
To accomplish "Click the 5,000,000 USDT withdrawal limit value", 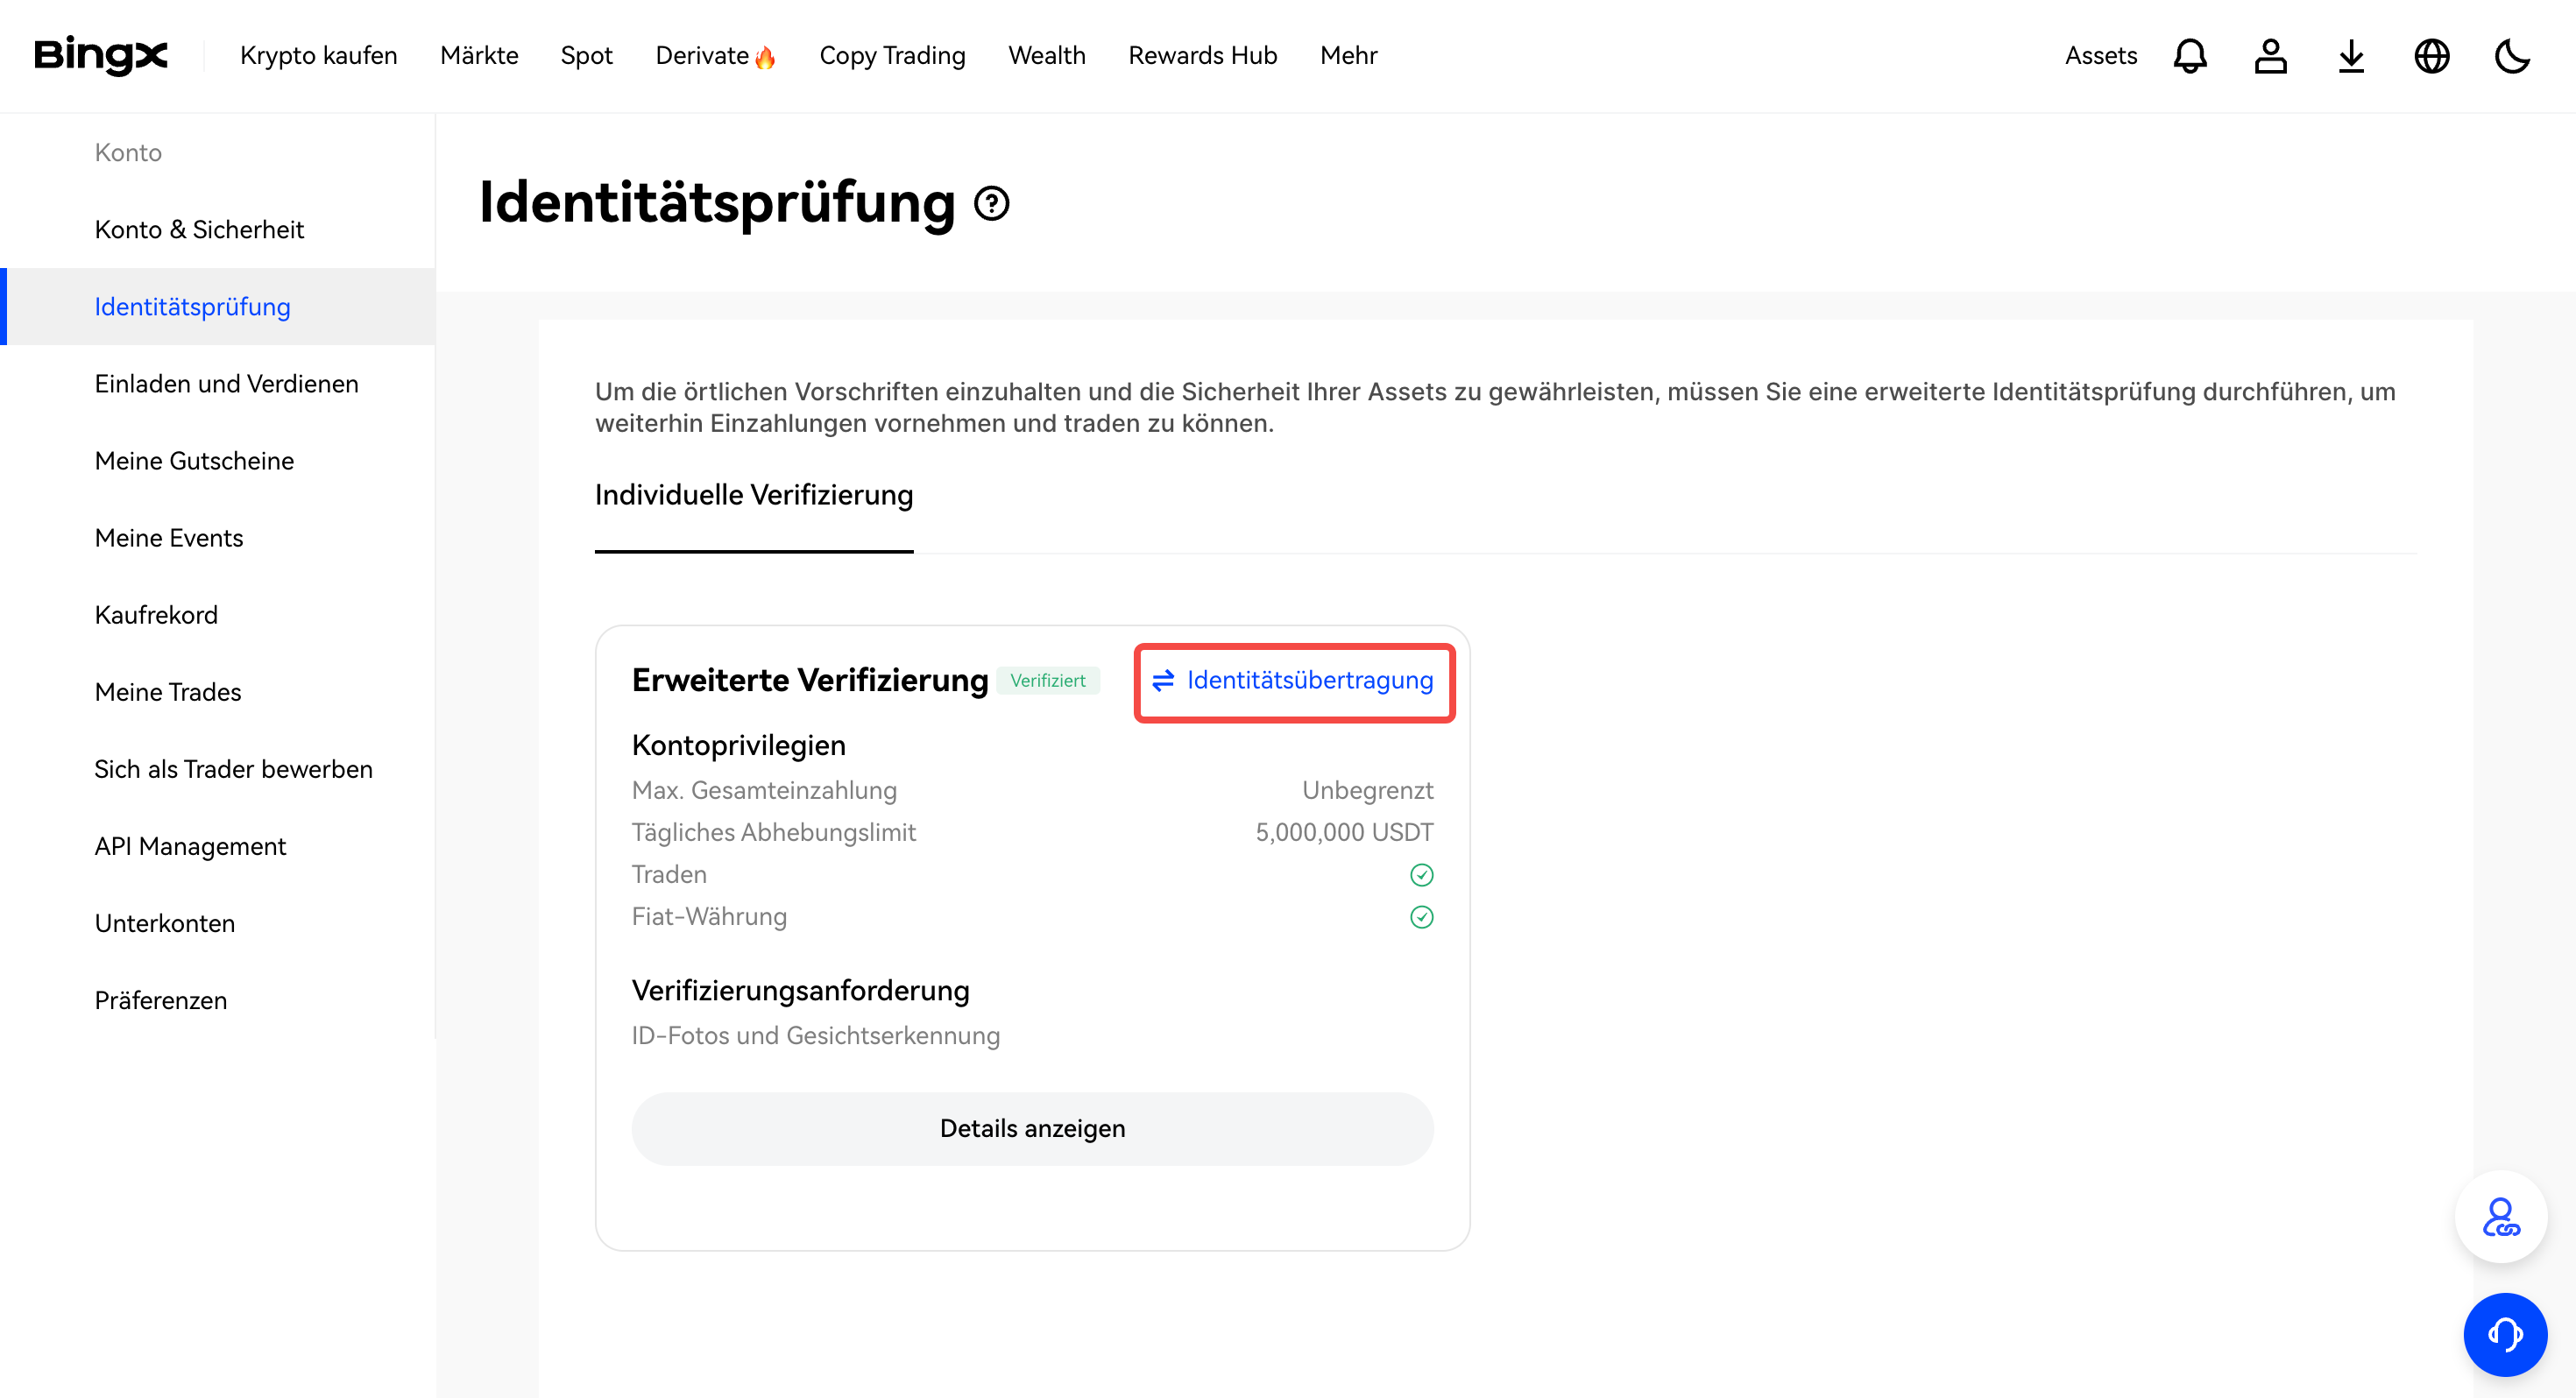I will [x=1344, y=832].
